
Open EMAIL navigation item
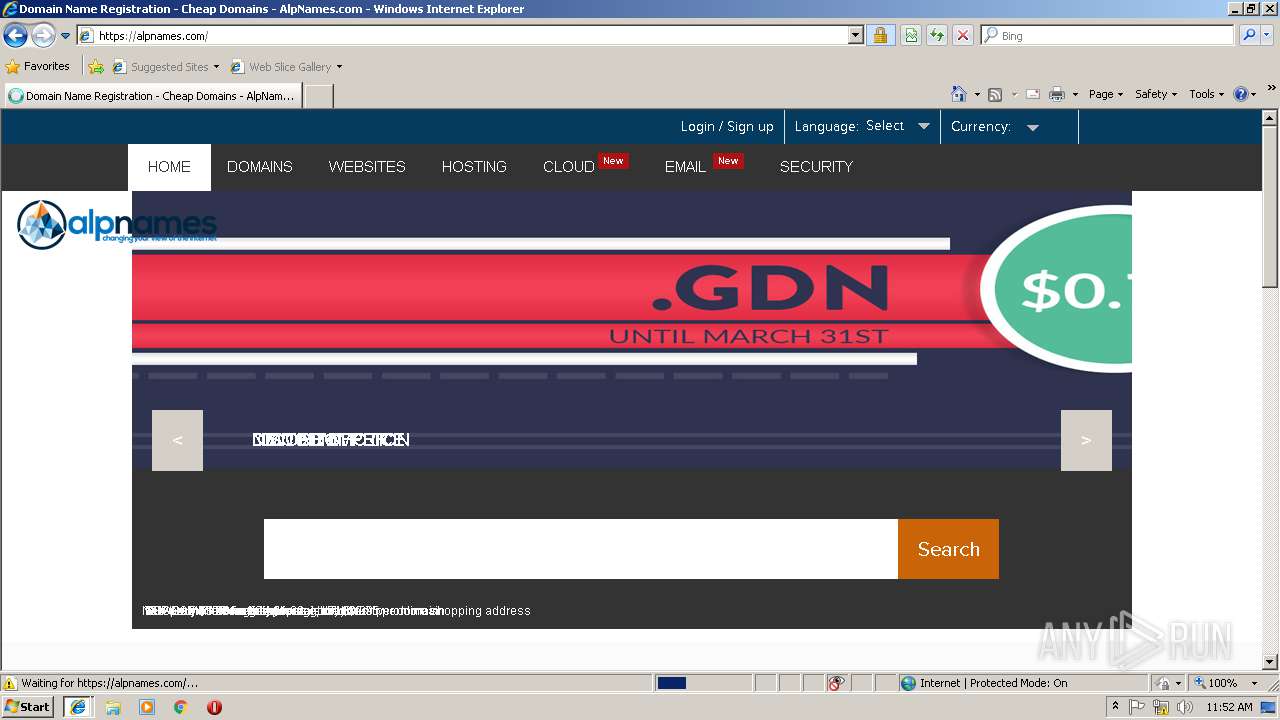(685, 167)
